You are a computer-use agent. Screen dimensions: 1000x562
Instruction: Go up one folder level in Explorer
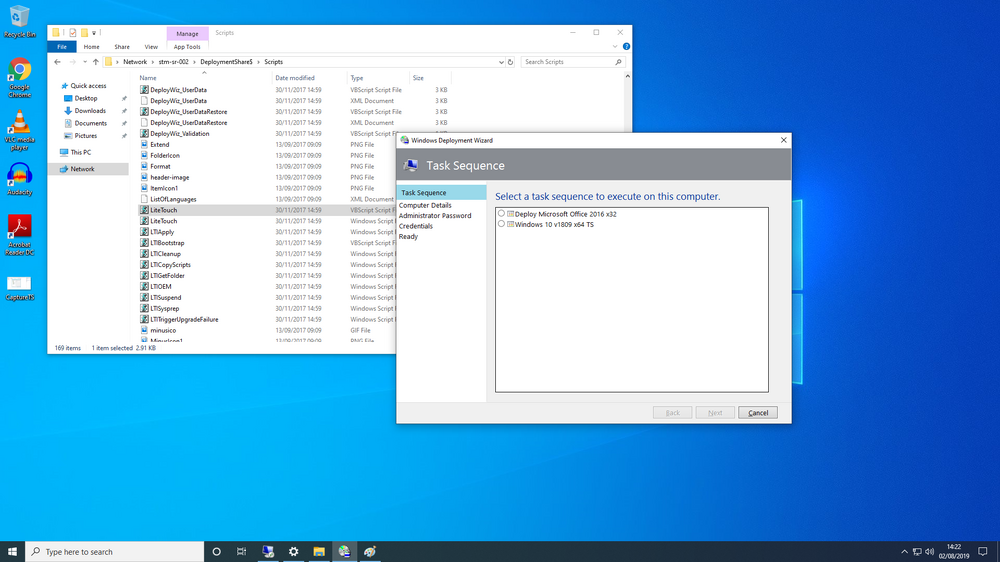coord(96,62)
